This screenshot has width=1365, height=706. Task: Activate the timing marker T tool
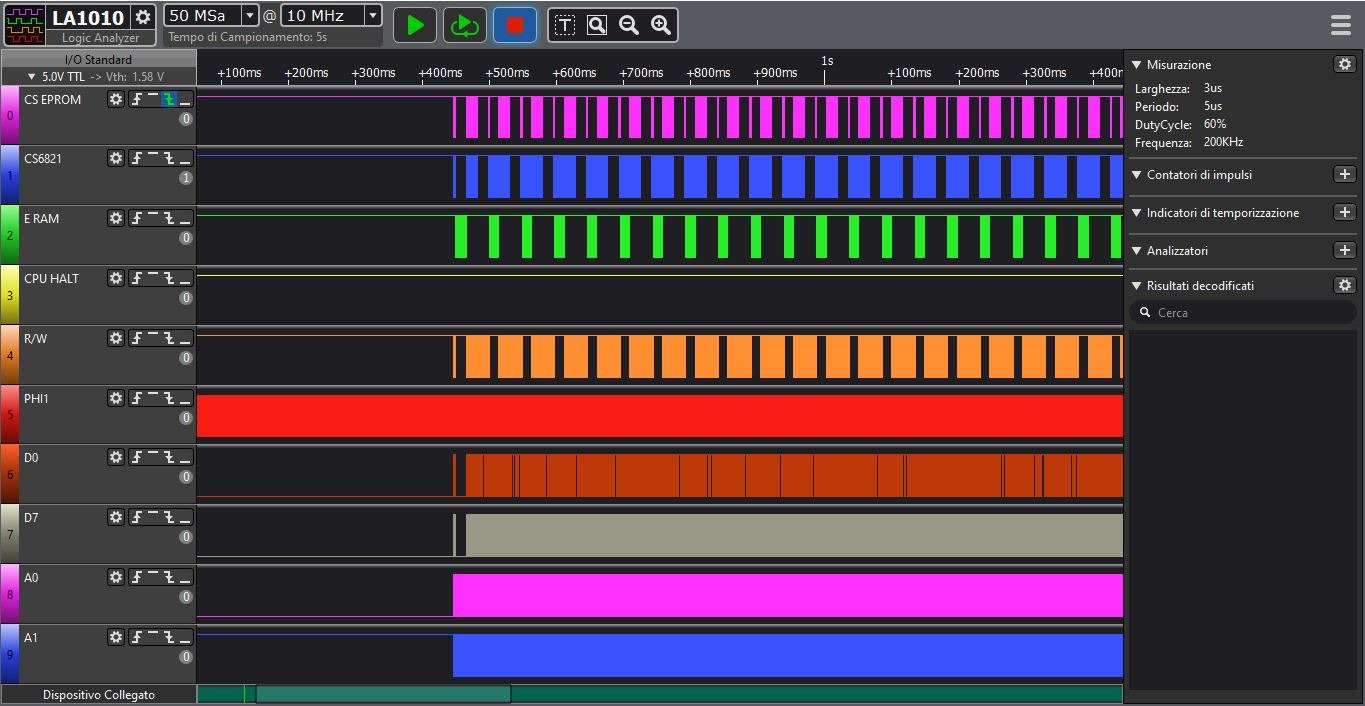click(565, 25)
